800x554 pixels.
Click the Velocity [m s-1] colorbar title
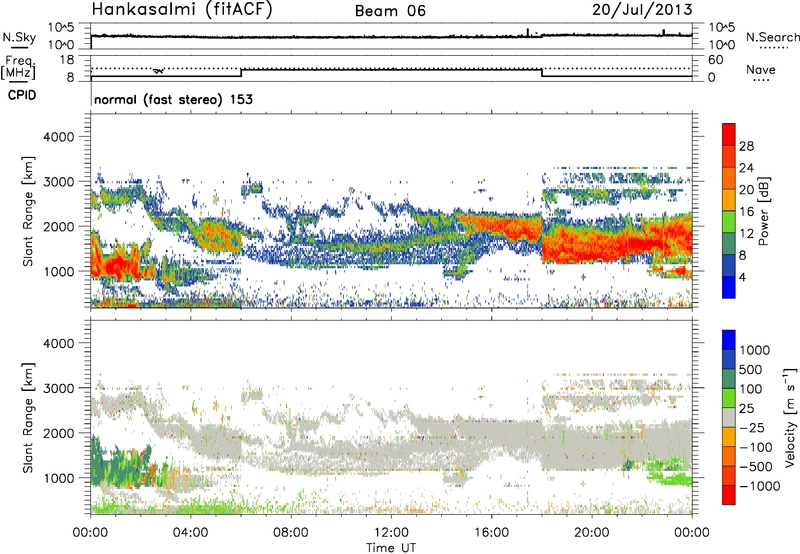pos(790,417)
